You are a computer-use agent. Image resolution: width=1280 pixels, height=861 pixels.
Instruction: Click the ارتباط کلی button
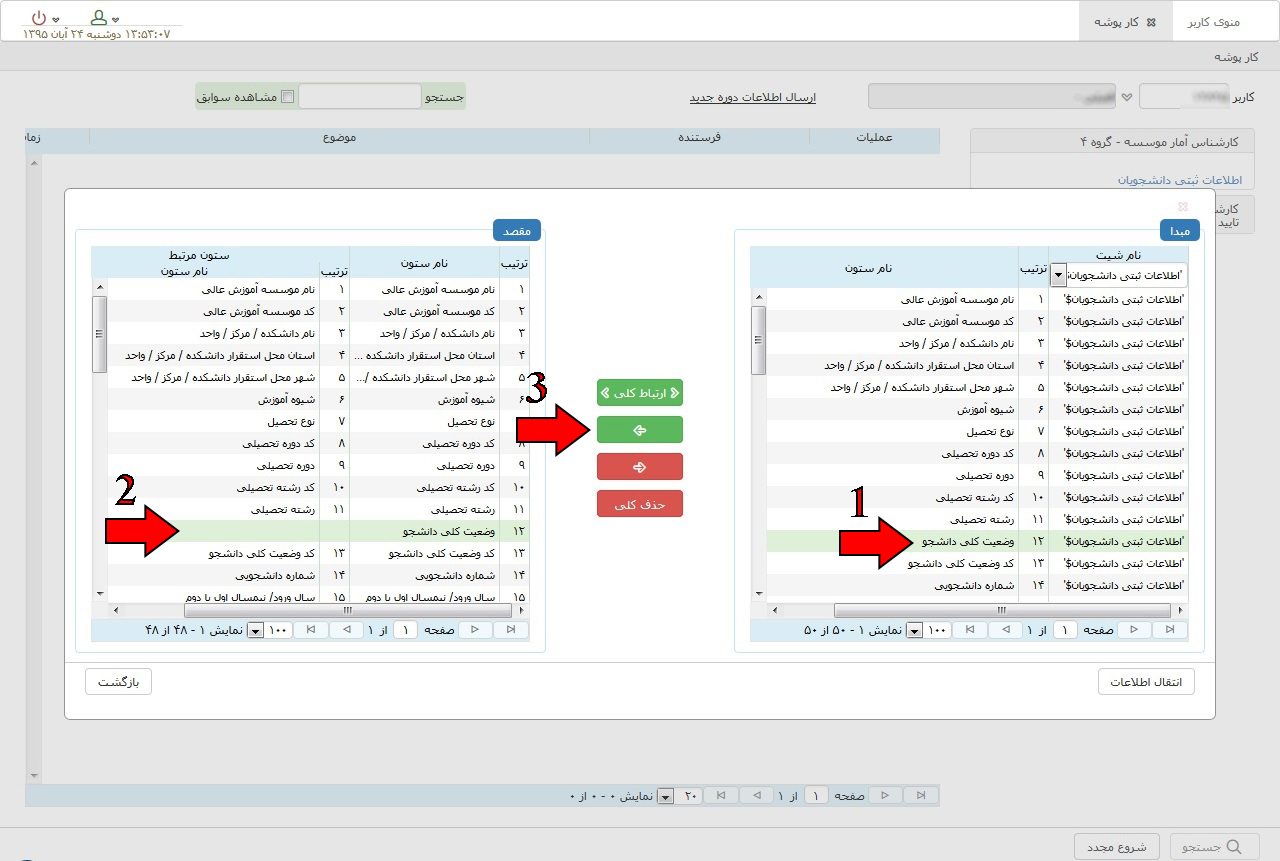[640, 393]
